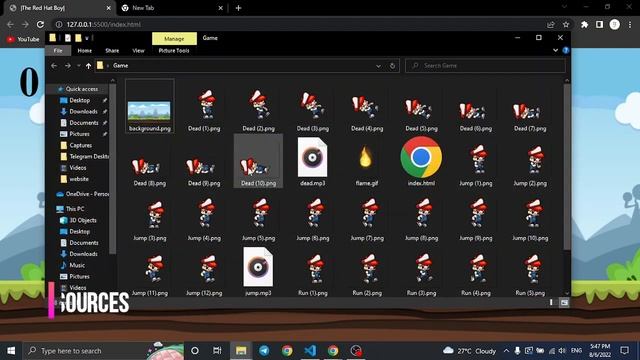Open the Home ribbon tab
This screenshot has height=360, width=640.
pyautogui.click(x=84, y=51)
